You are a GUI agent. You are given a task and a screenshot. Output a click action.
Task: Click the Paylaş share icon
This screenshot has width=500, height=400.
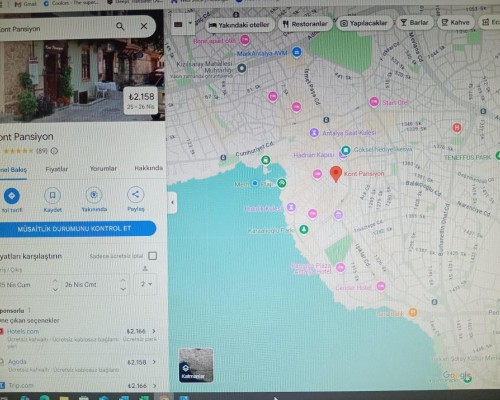[135, 195]
